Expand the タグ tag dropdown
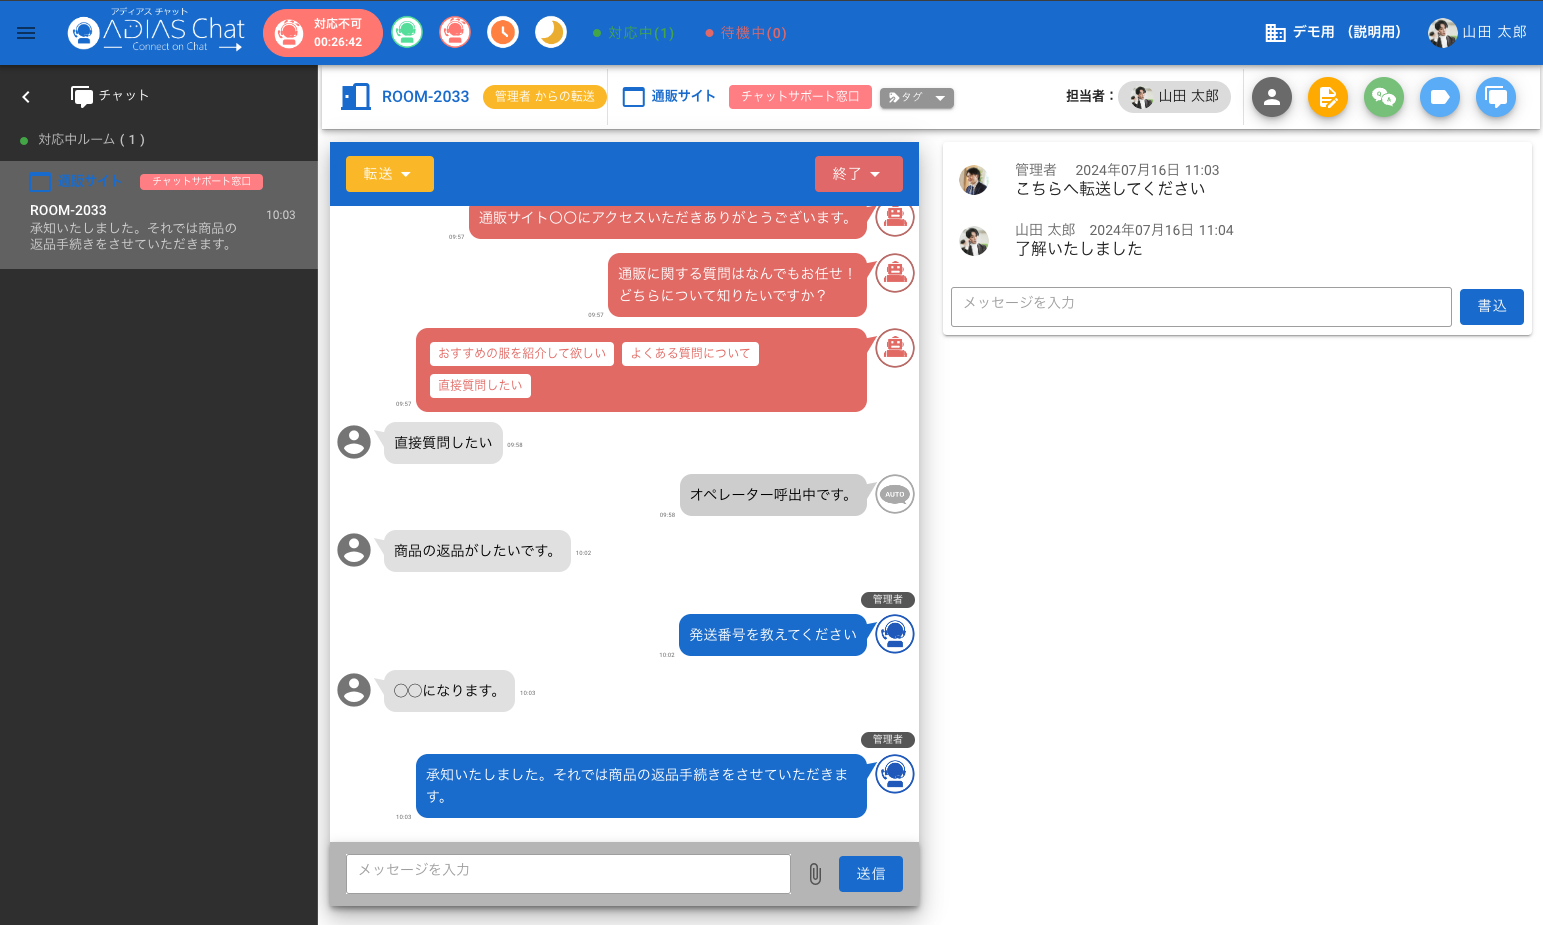Viewport: 1543px width, 925px height. [x=917, y=98]
